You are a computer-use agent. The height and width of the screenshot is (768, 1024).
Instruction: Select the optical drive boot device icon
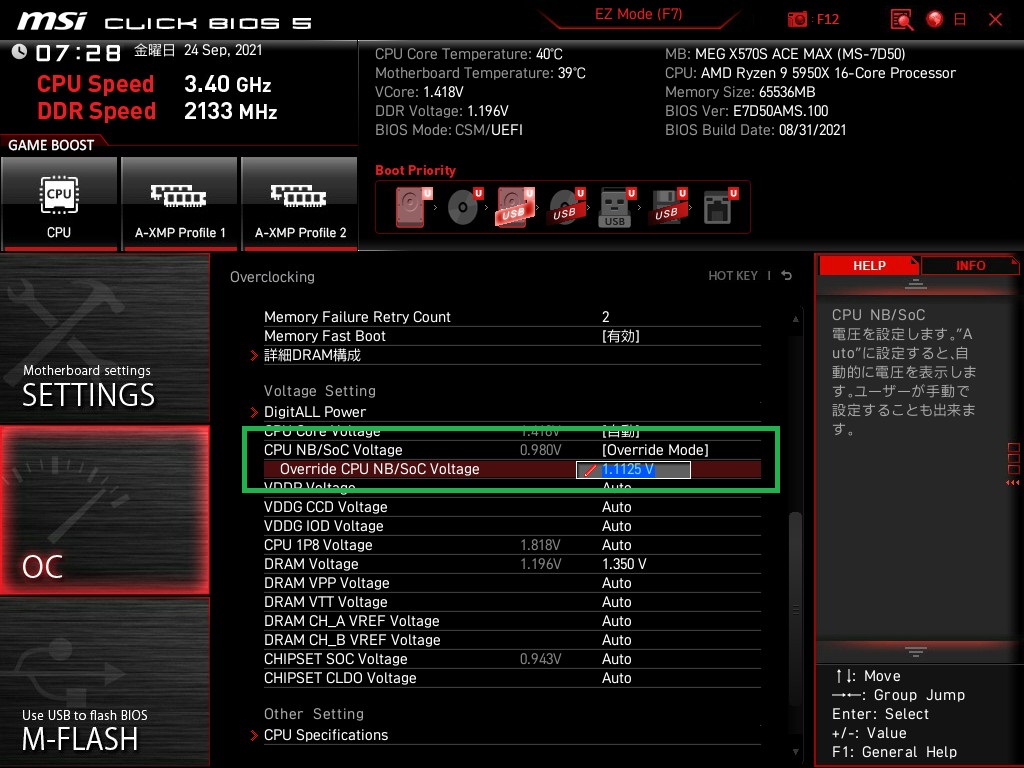click(x=465, y=207)
